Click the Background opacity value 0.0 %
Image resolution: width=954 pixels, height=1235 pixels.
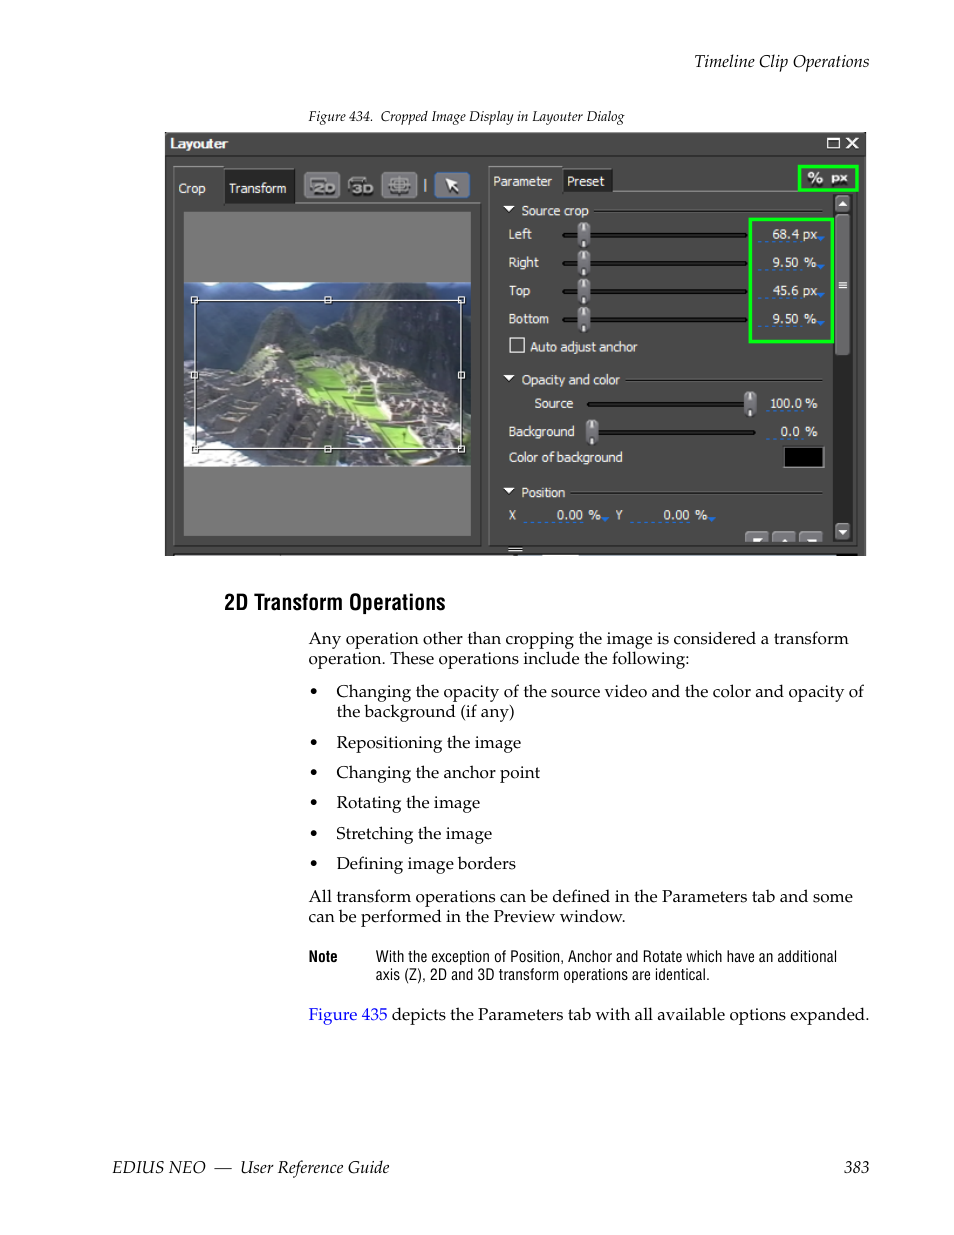click(798, 431)
